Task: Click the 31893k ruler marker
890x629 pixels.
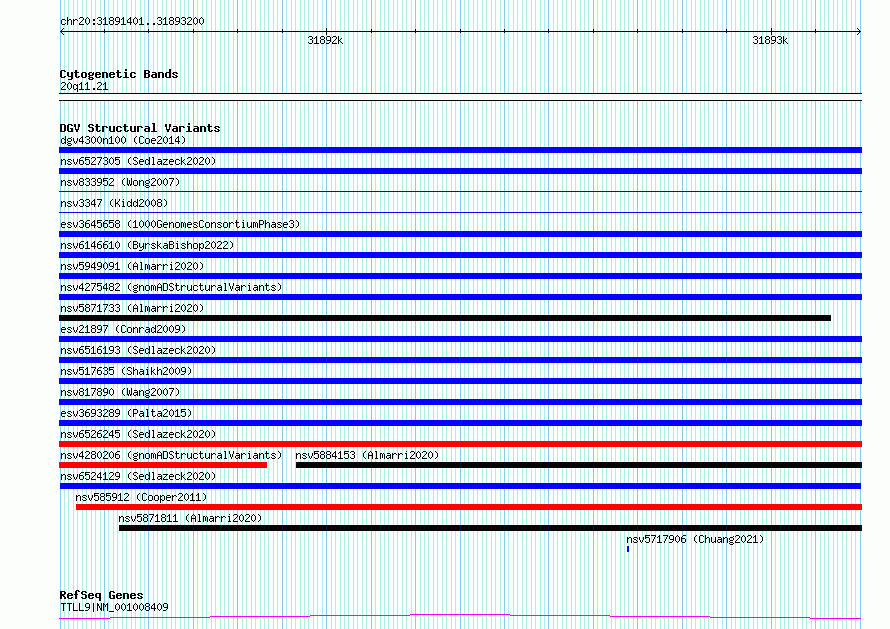Action: click(x=770, y=40)
